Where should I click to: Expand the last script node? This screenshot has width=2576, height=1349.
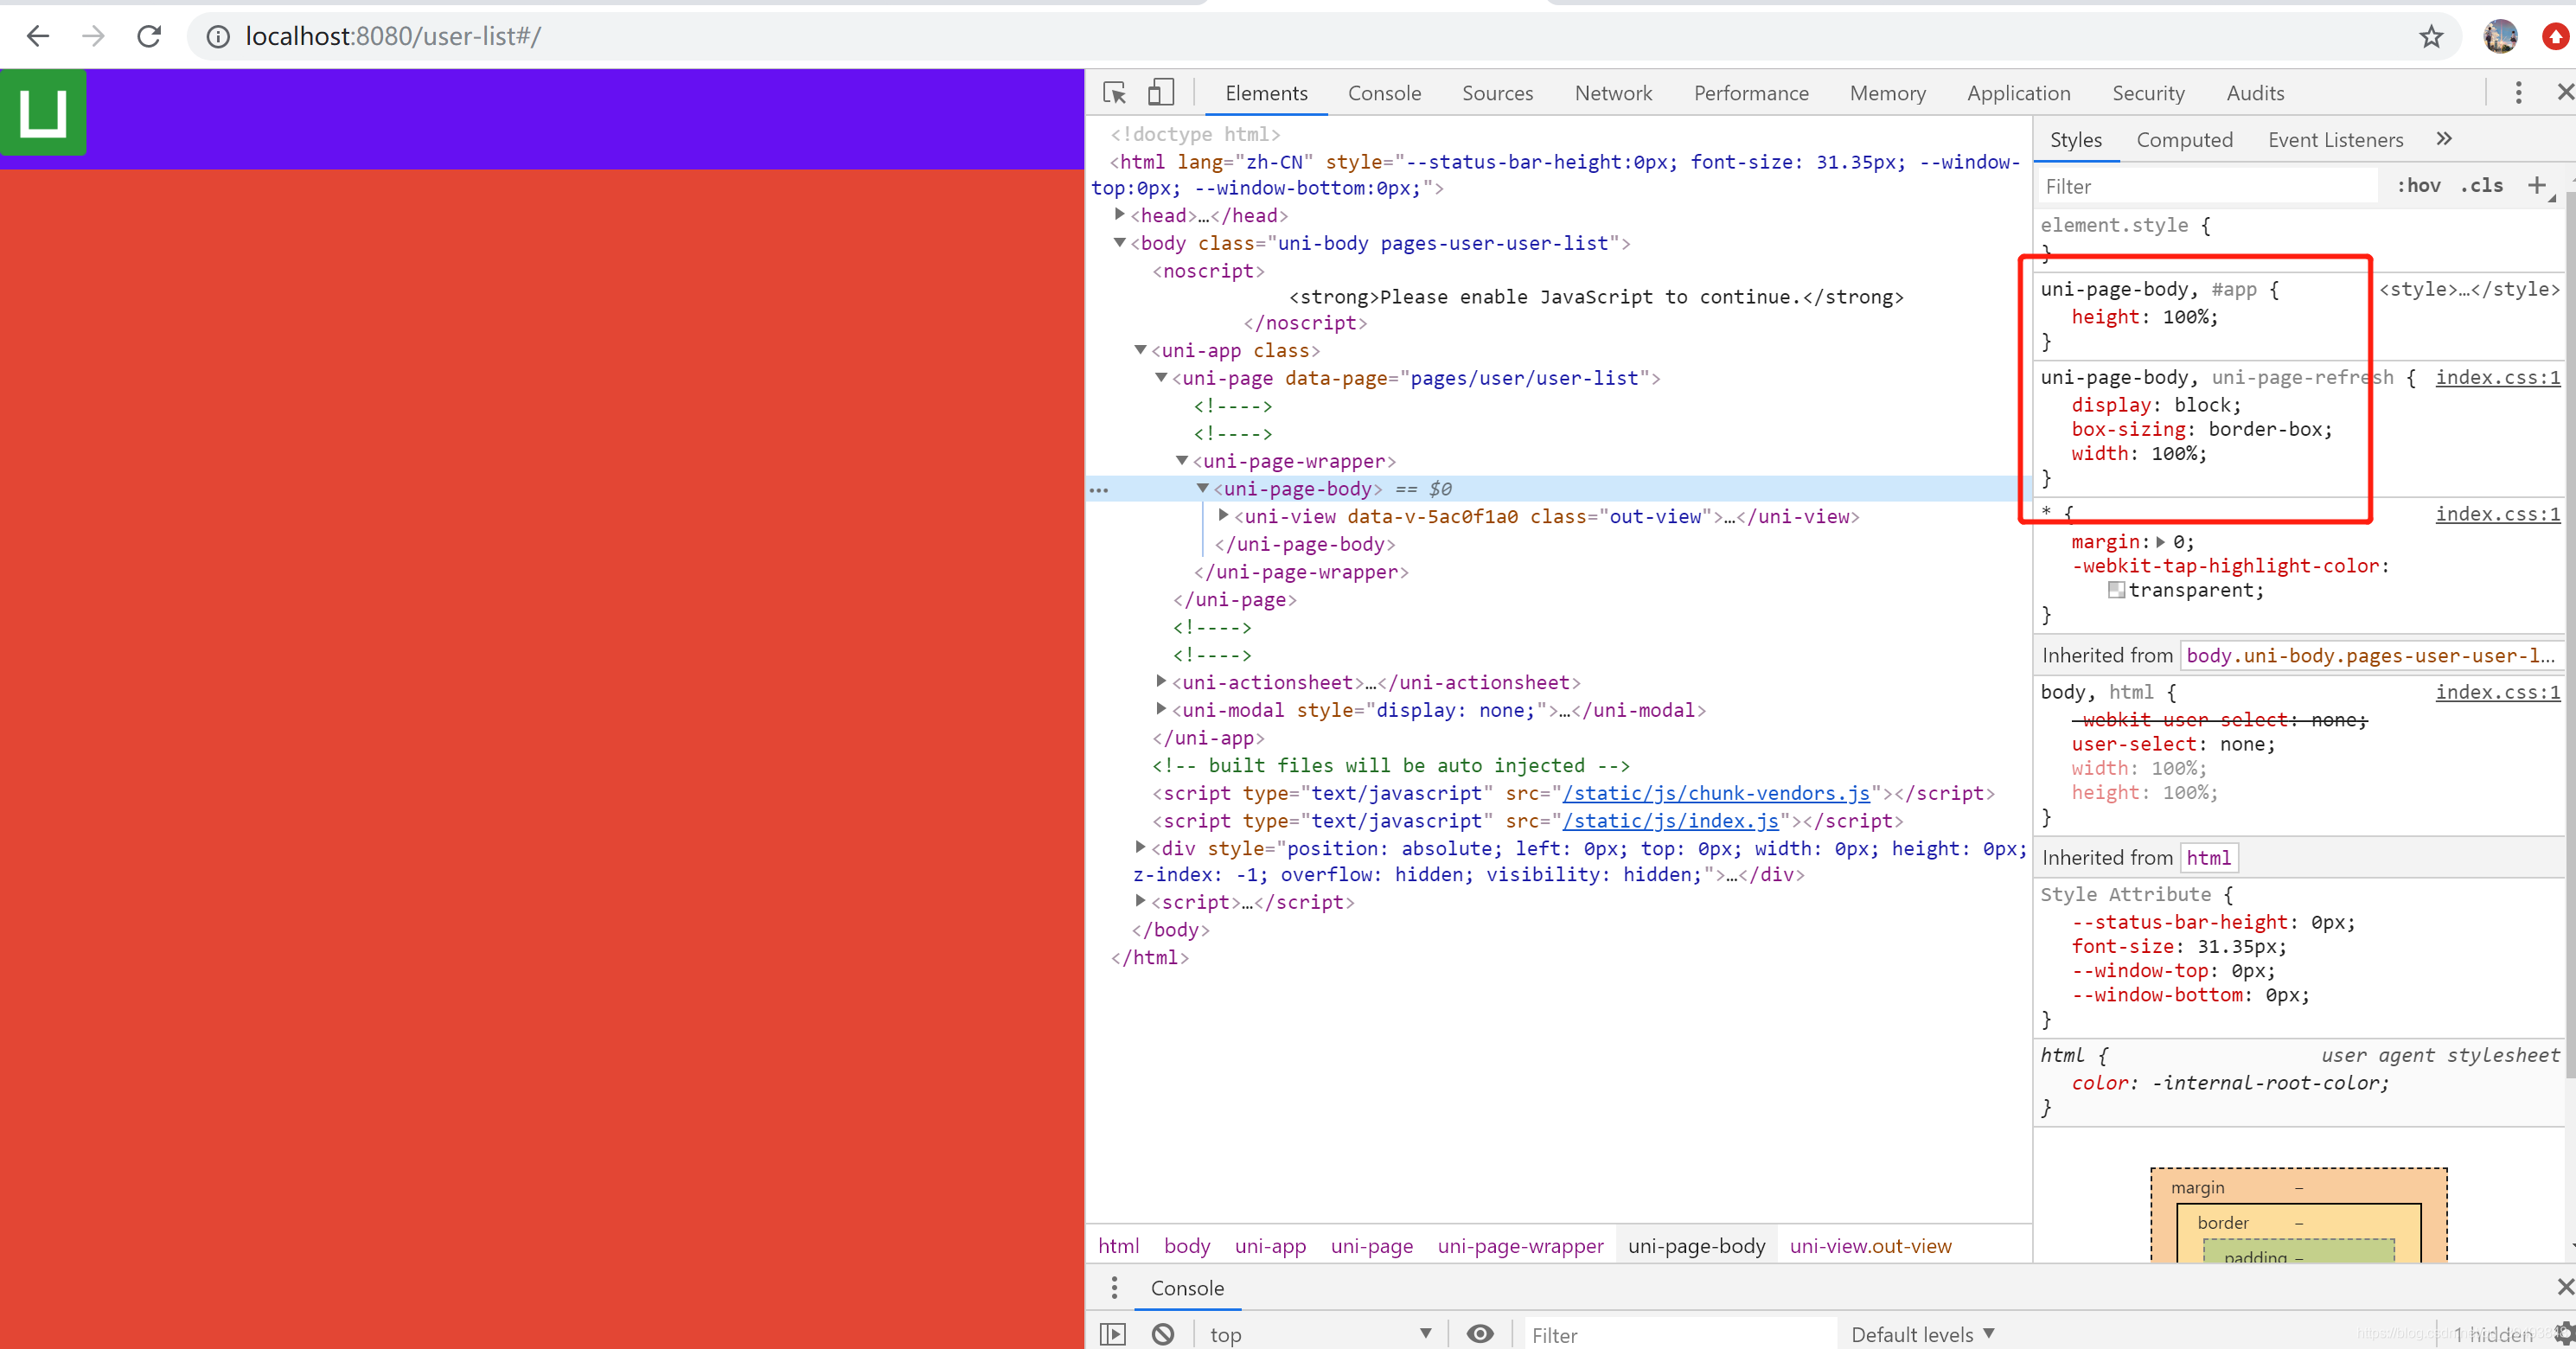coord(1140,901)
